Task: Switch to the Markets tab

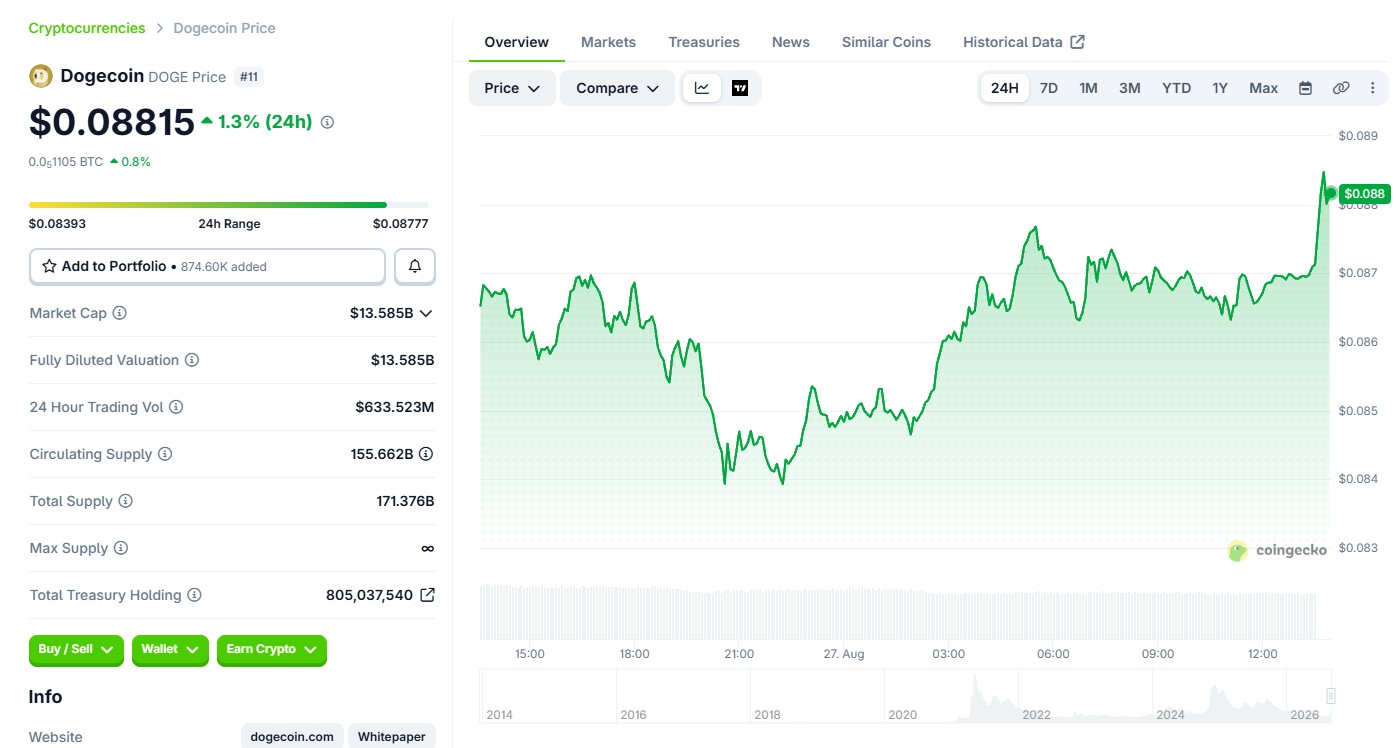Action: (x=608, y=42)
